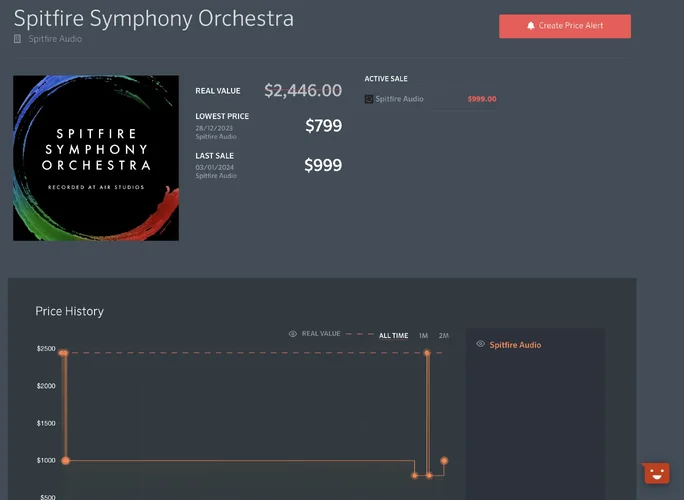Open Spitfire Audio developer link under title
The image size is (684, 500).
coord(54,39)
